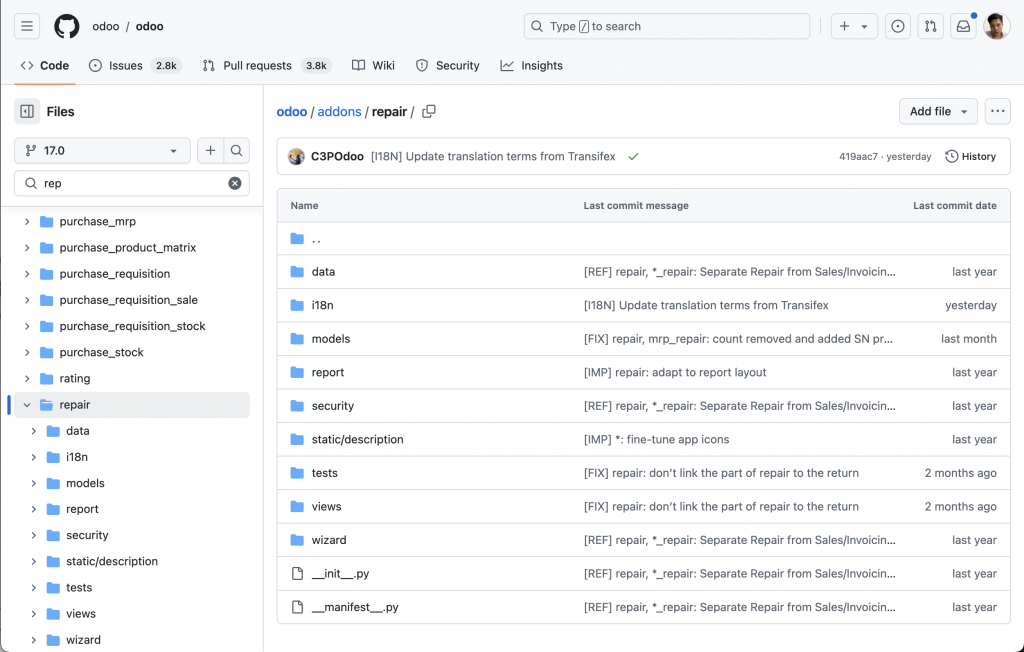
Task: Expand sidebar models subfolder chevron
Action: click(33, 483)
